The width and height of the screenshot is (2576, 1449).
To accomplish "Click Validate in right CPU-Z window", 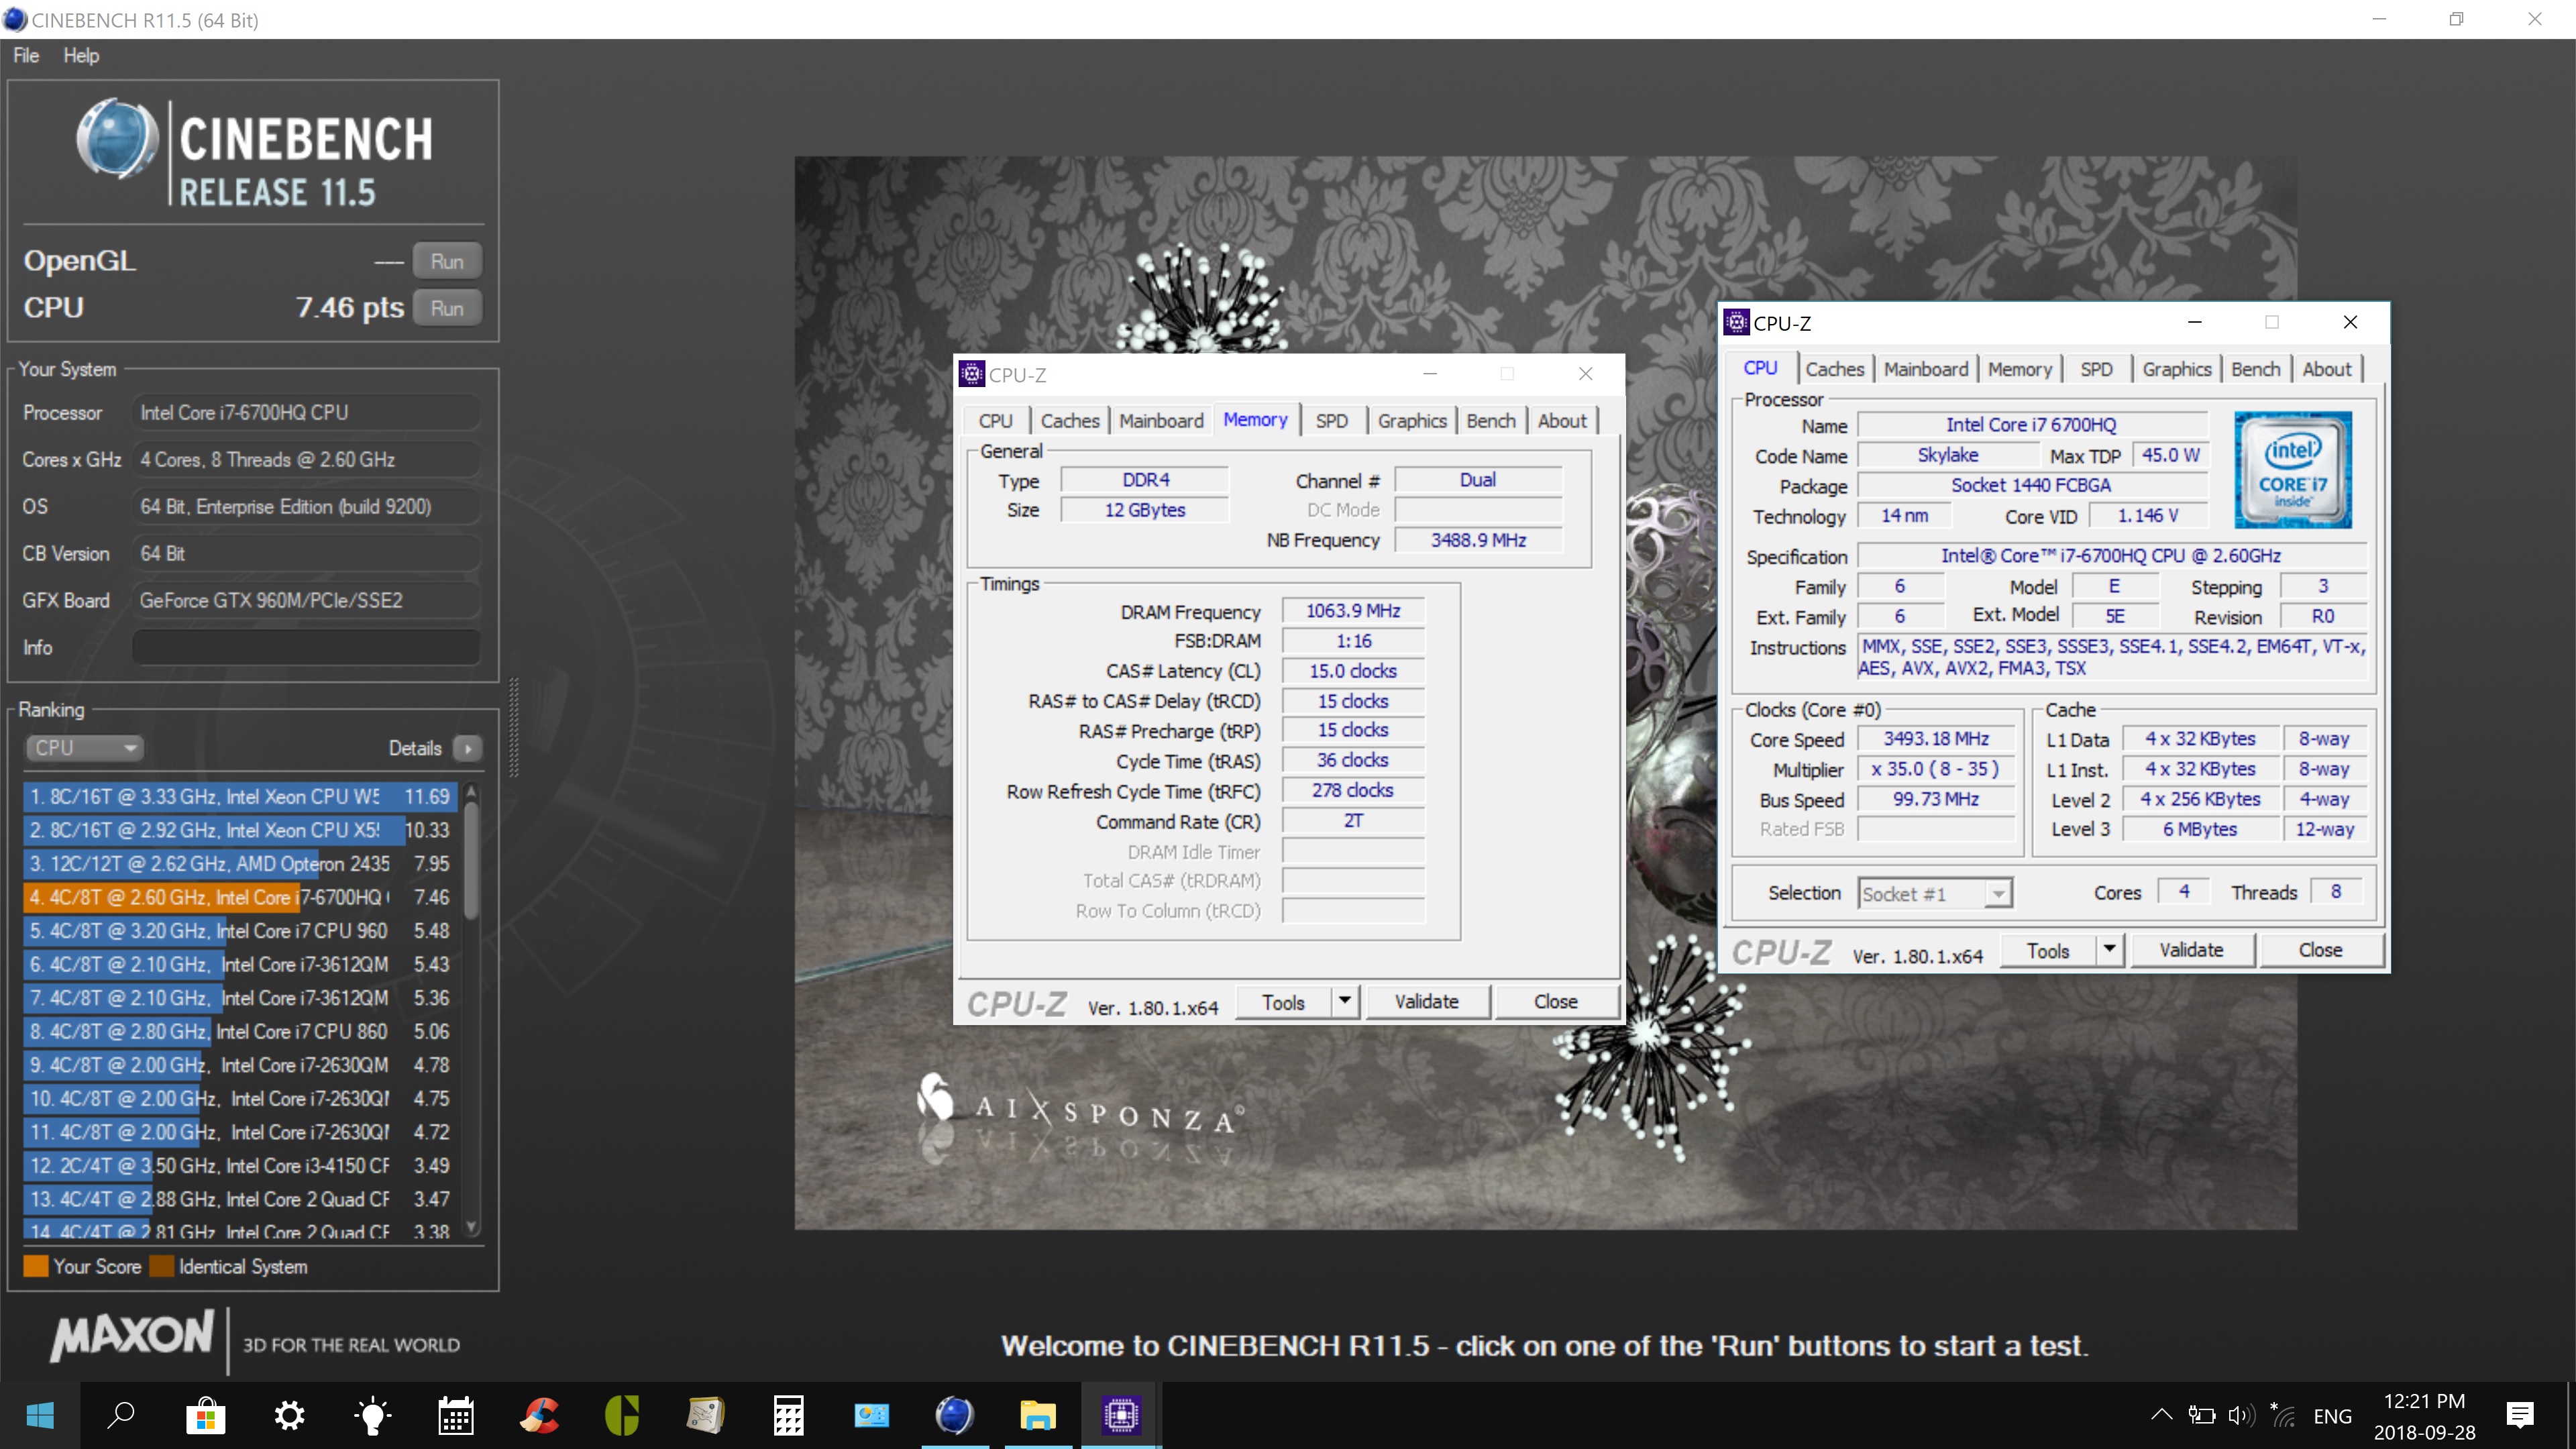I will [2191, 950].
